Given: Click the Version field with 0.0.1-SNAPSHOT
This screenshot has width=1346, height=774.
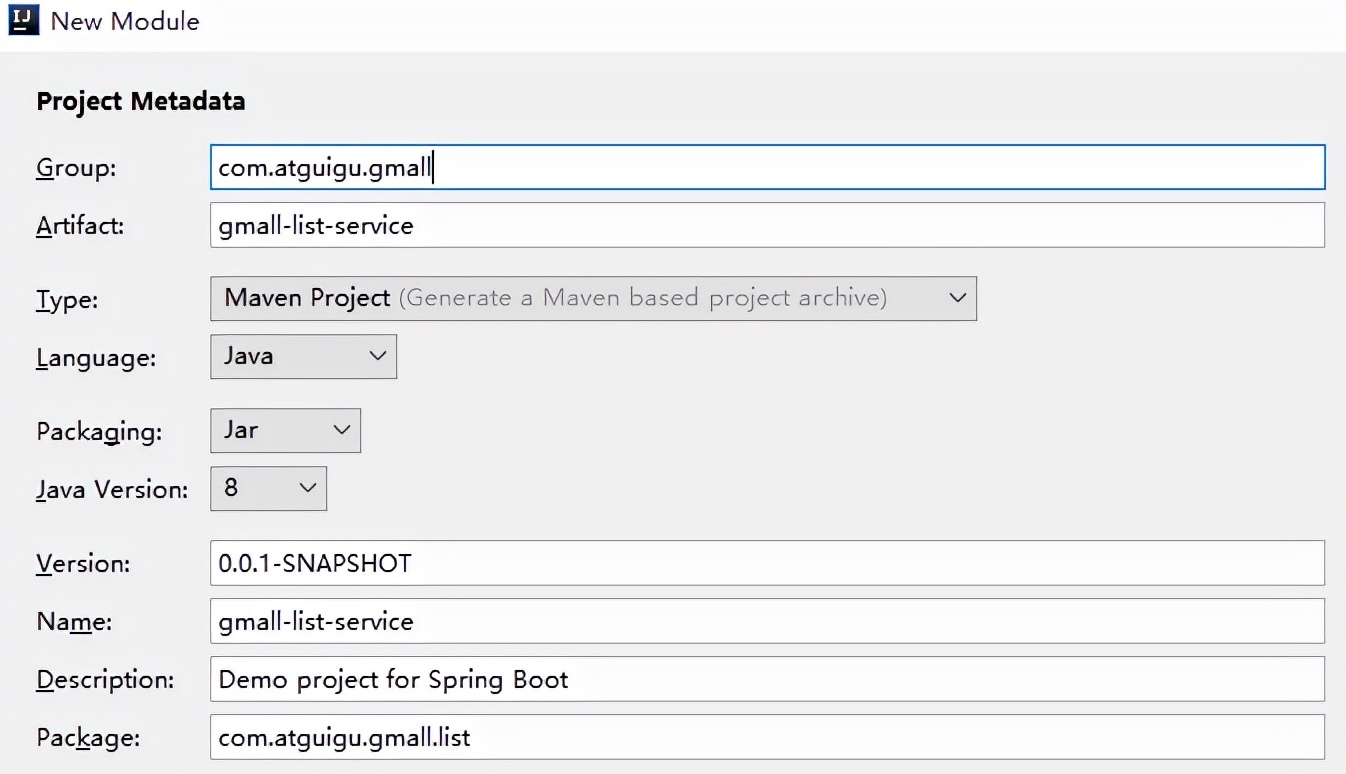Looking at the screenshot, I should 767,563.
